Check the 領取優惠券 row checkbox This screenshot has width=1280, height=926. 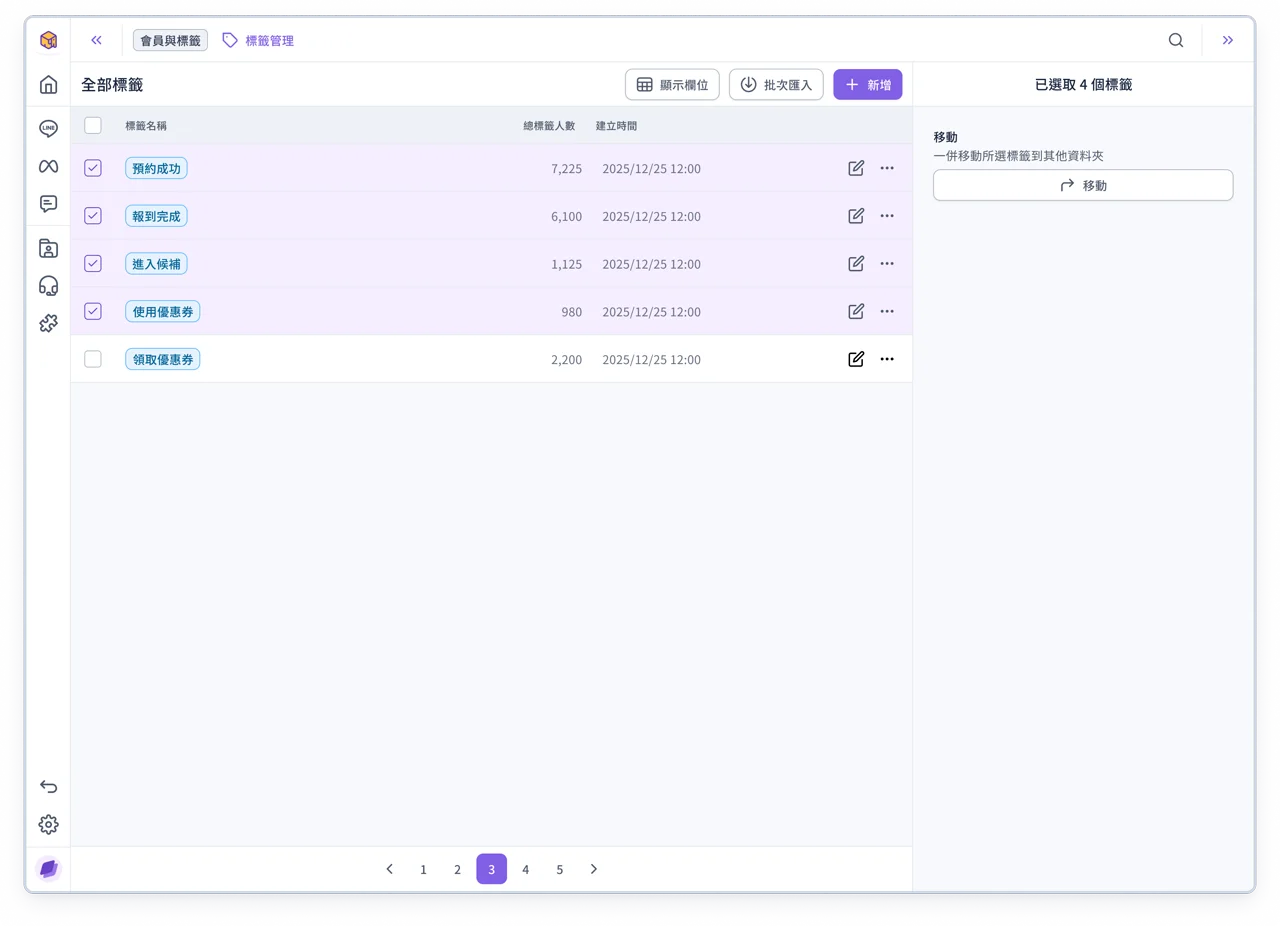point(93,359)
